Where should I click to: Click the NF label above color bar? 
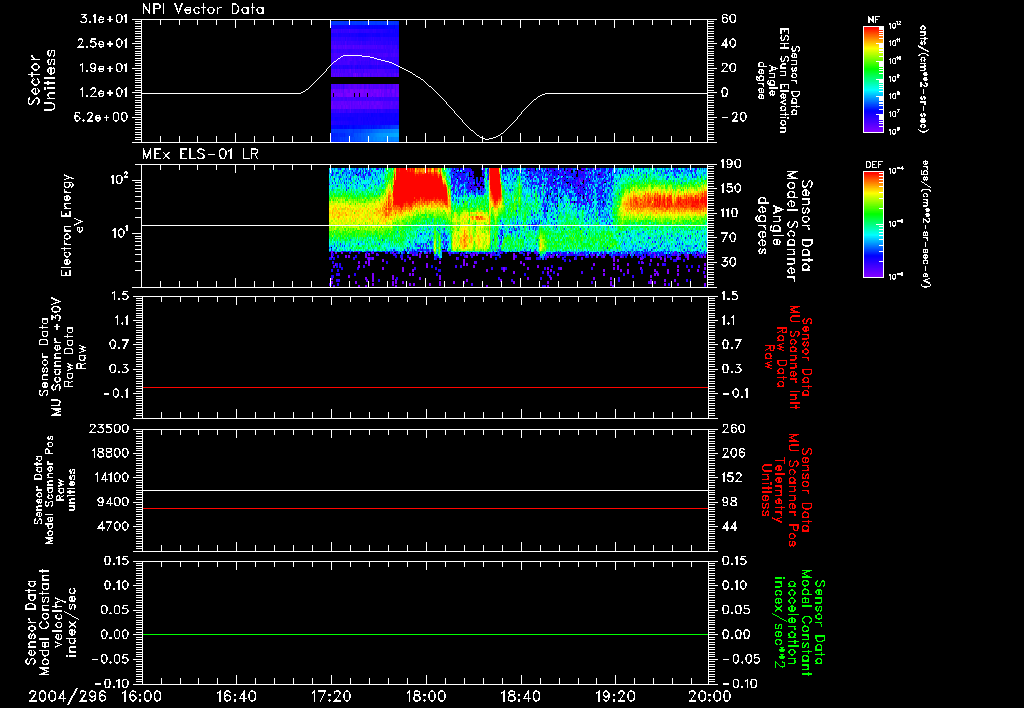click(873, 20)
